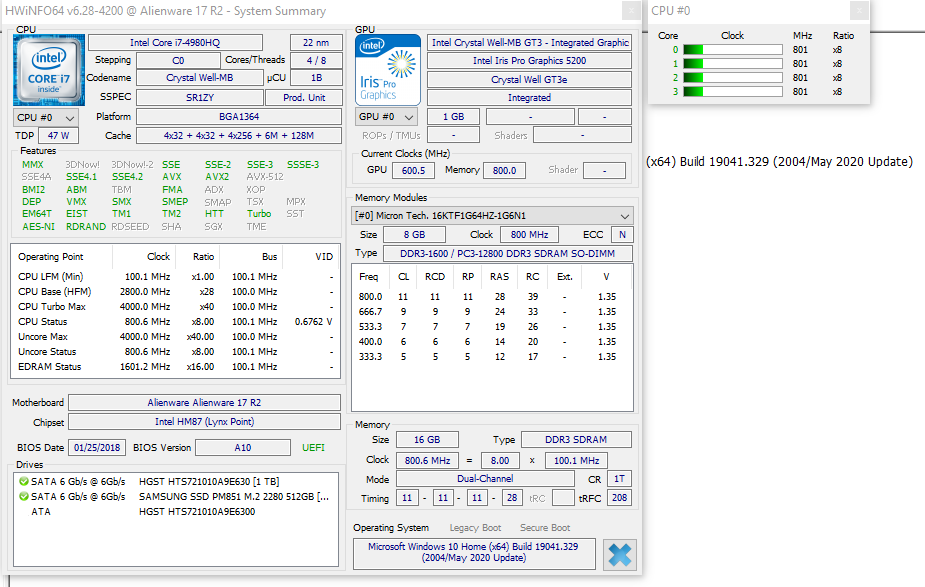Screen dimensions: 925x587
Task: Click the green UEFI label
Action: [x=313, y=448]
